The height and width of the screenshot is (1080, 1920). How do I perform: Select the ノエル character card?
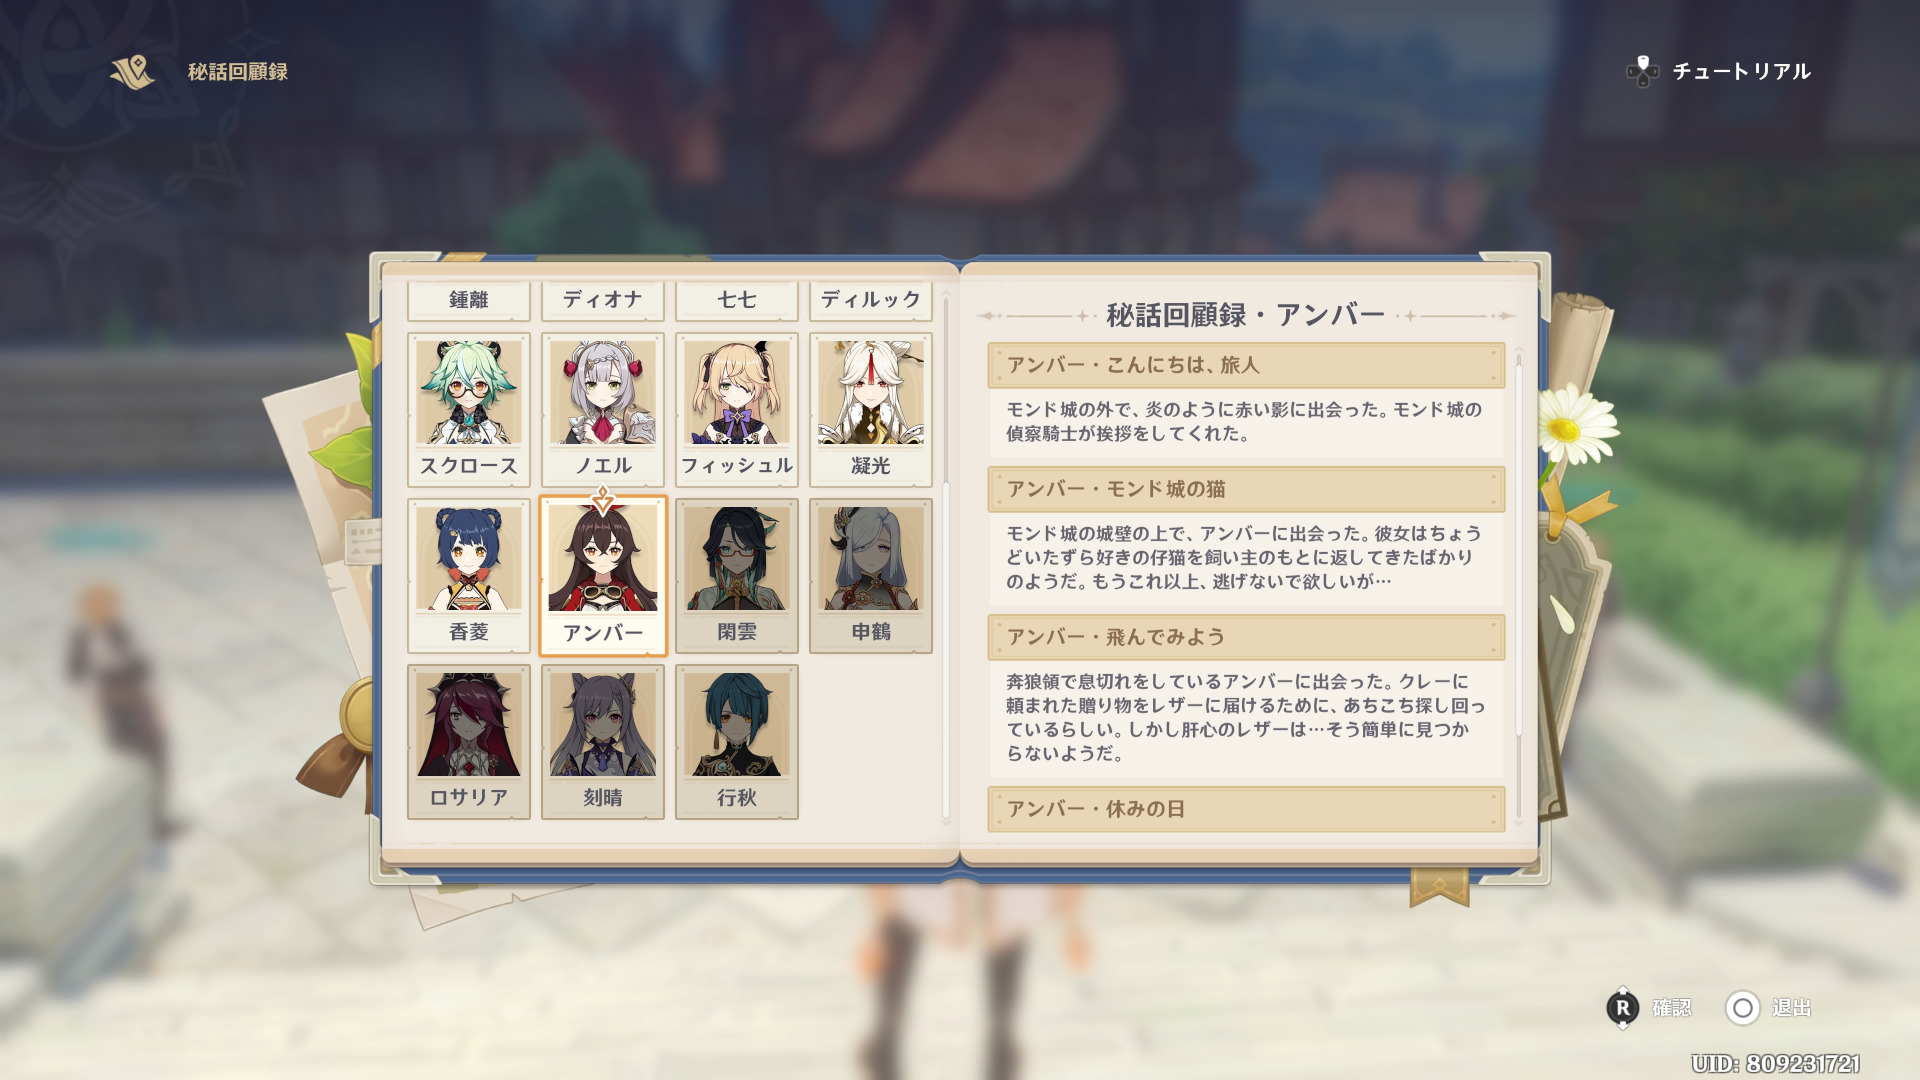point(603,410)
